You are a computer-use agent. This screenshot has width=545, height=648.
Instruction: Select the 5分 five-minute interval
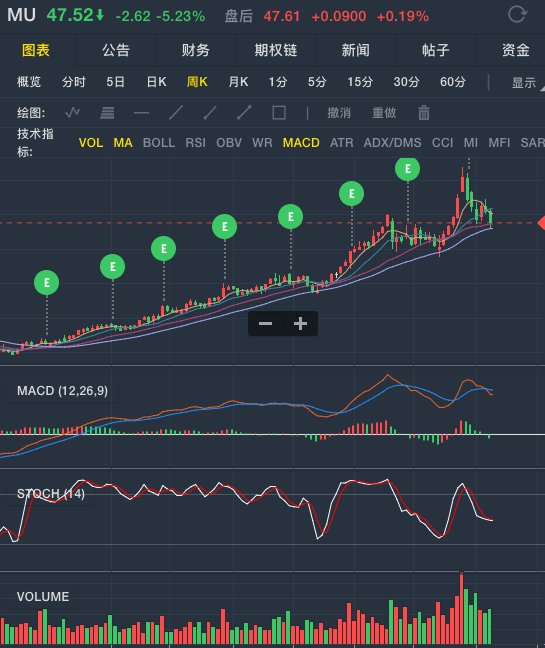317,82
